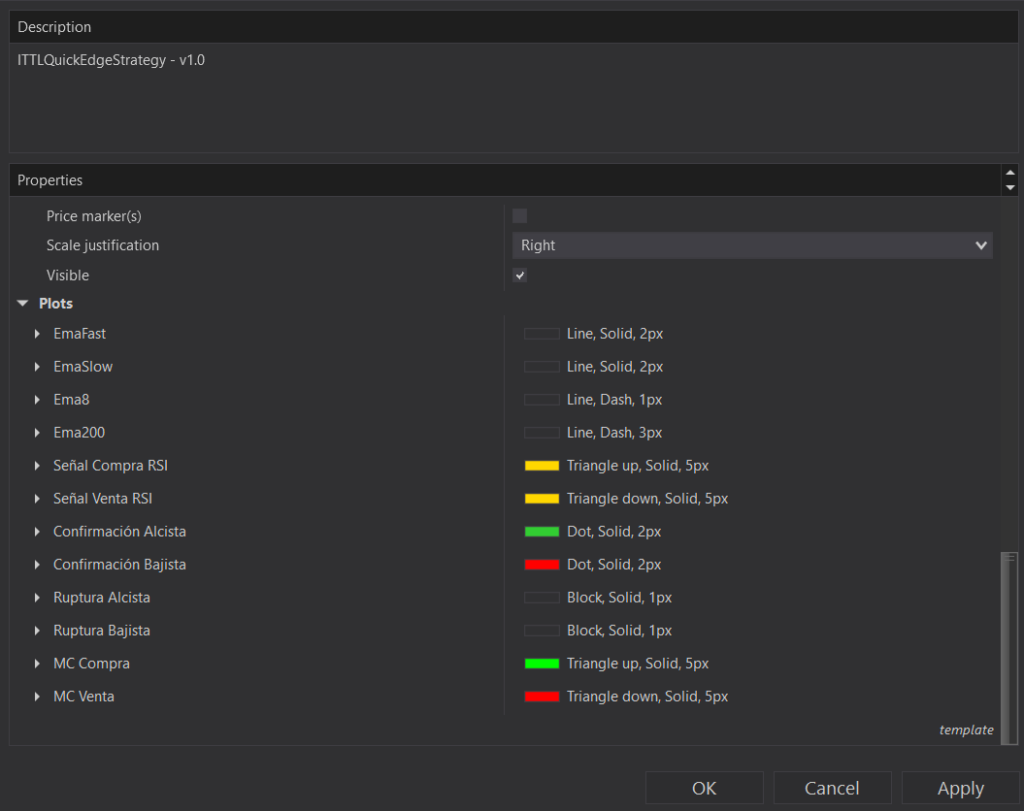The width and height of the screenshot is (1024, 811).
Task: Enable the Price marker(s) checkbox
Action: click(x=519, y=216)
